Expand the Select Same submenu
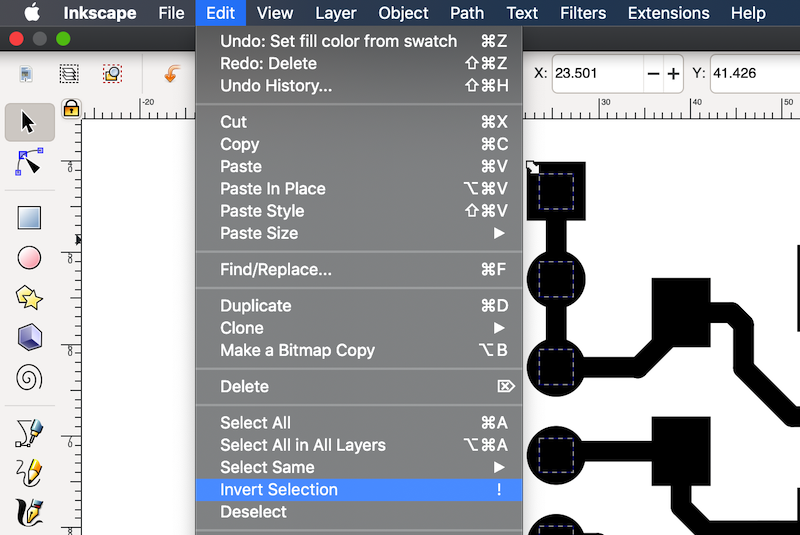Image resolution: width=800 pixels, height=535 pixels. (359, 467)
